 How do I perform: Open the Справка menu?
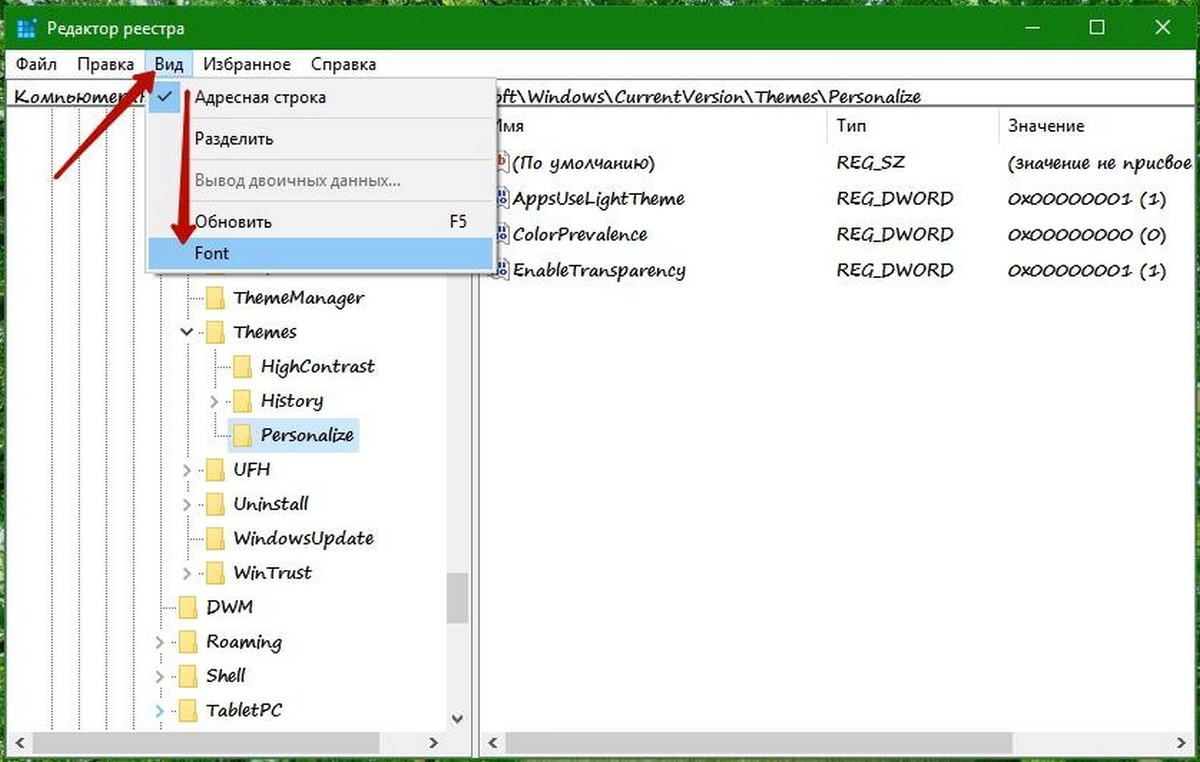343,64
